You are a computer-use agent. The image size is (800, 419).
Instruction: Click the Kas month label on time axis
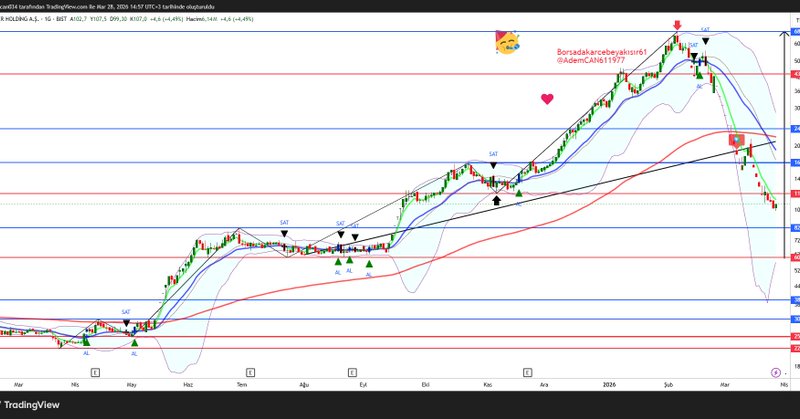[x=488, y=385]
